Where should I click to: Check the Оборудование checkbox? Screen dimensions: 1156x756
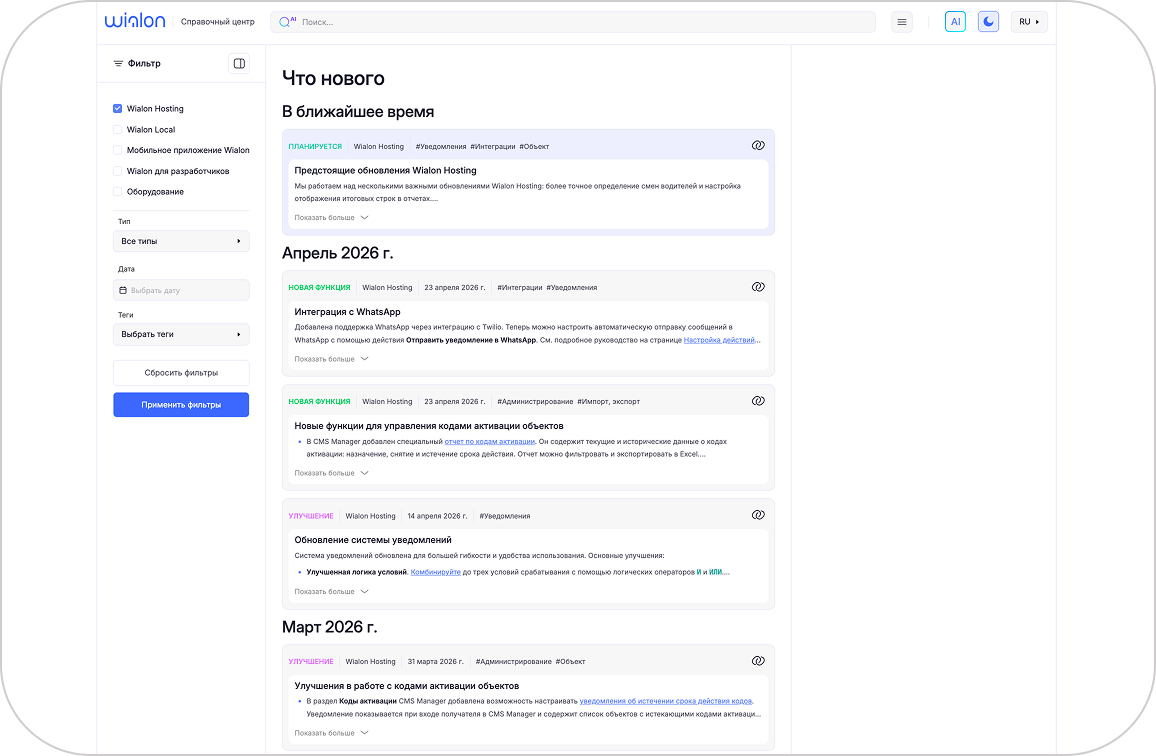[x=117, y=191]
